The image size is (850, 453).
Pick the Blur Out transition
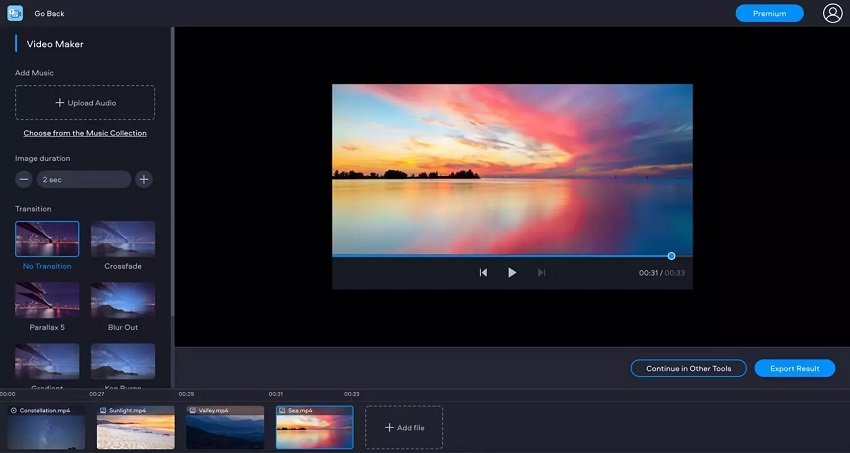tap(123, 300)
